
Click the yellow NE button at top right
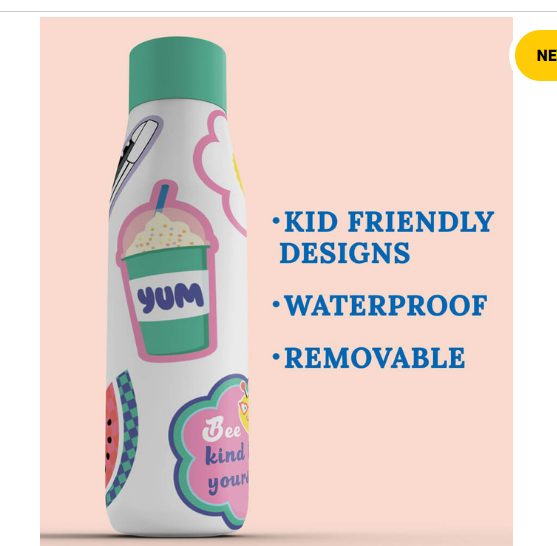536,55
